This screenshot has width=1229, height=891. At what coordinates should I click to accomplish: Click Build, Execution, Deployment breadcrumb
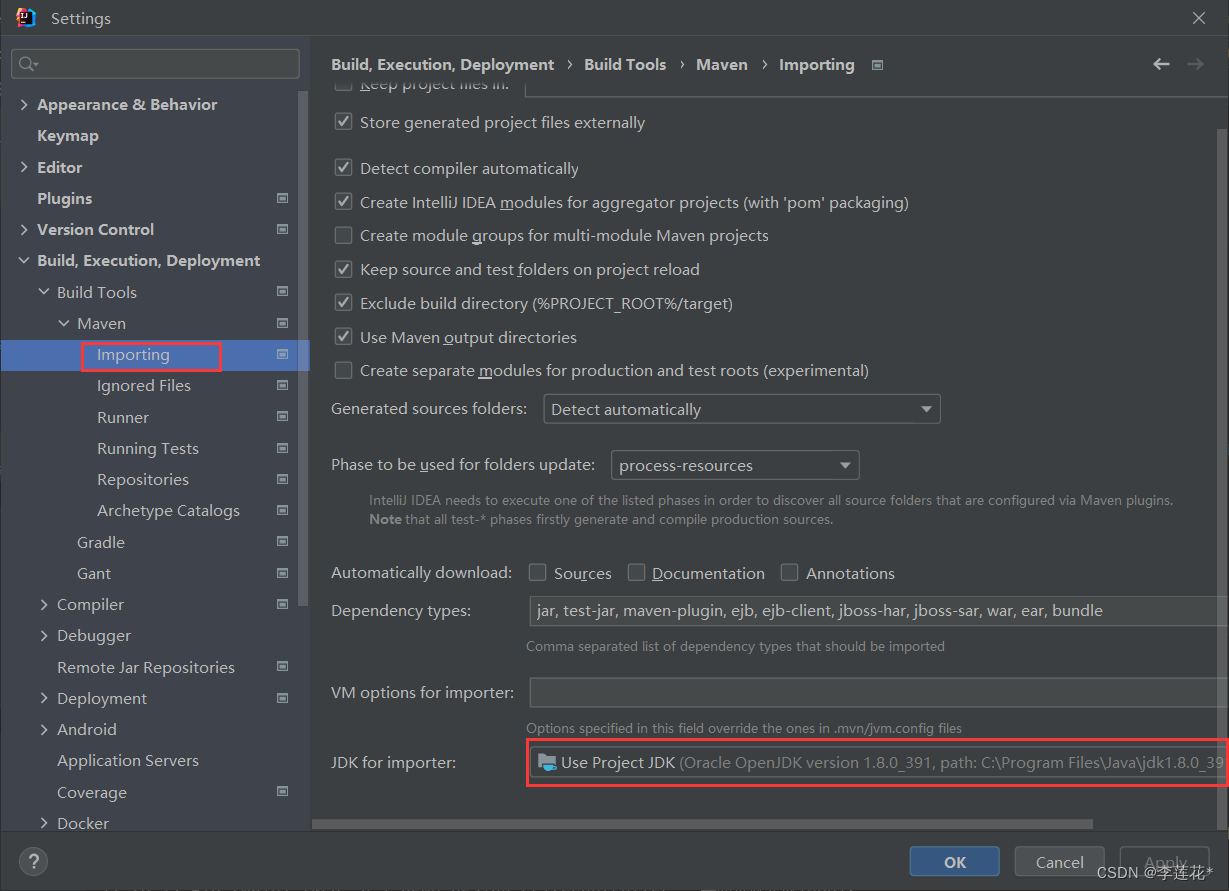pyautogui.click(x=442, y=64)
